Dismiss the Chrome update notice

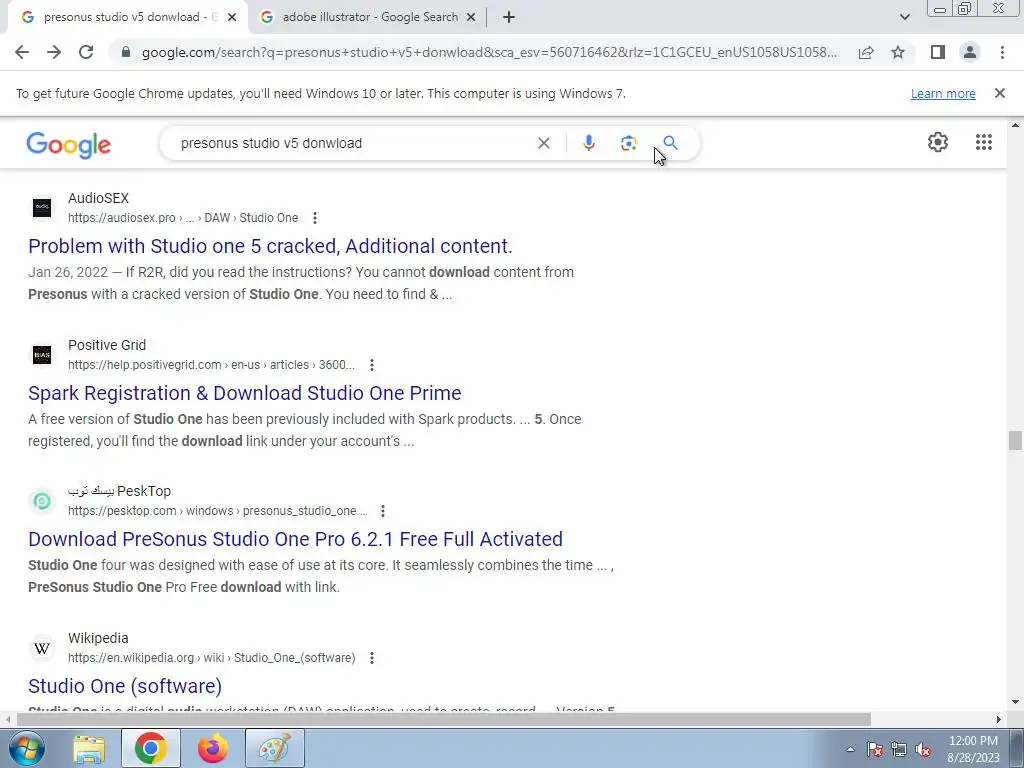tap(1000, 93)
